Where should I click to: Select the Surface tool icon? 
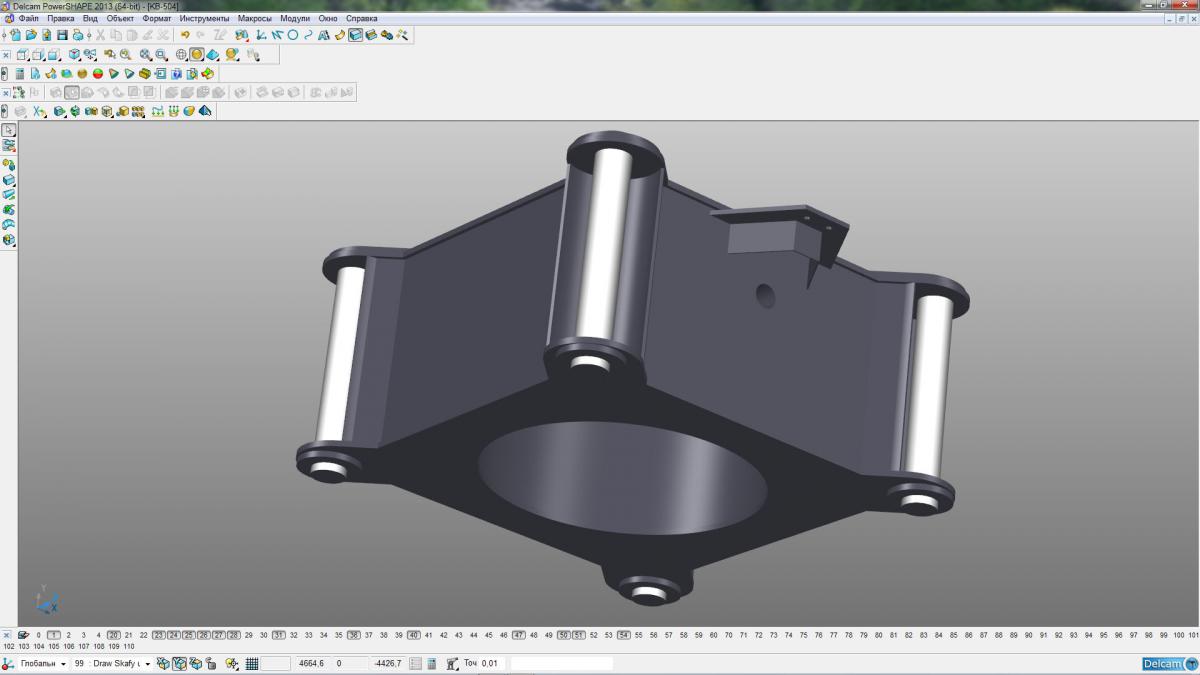pyautogui.click(x=340, y=35)
